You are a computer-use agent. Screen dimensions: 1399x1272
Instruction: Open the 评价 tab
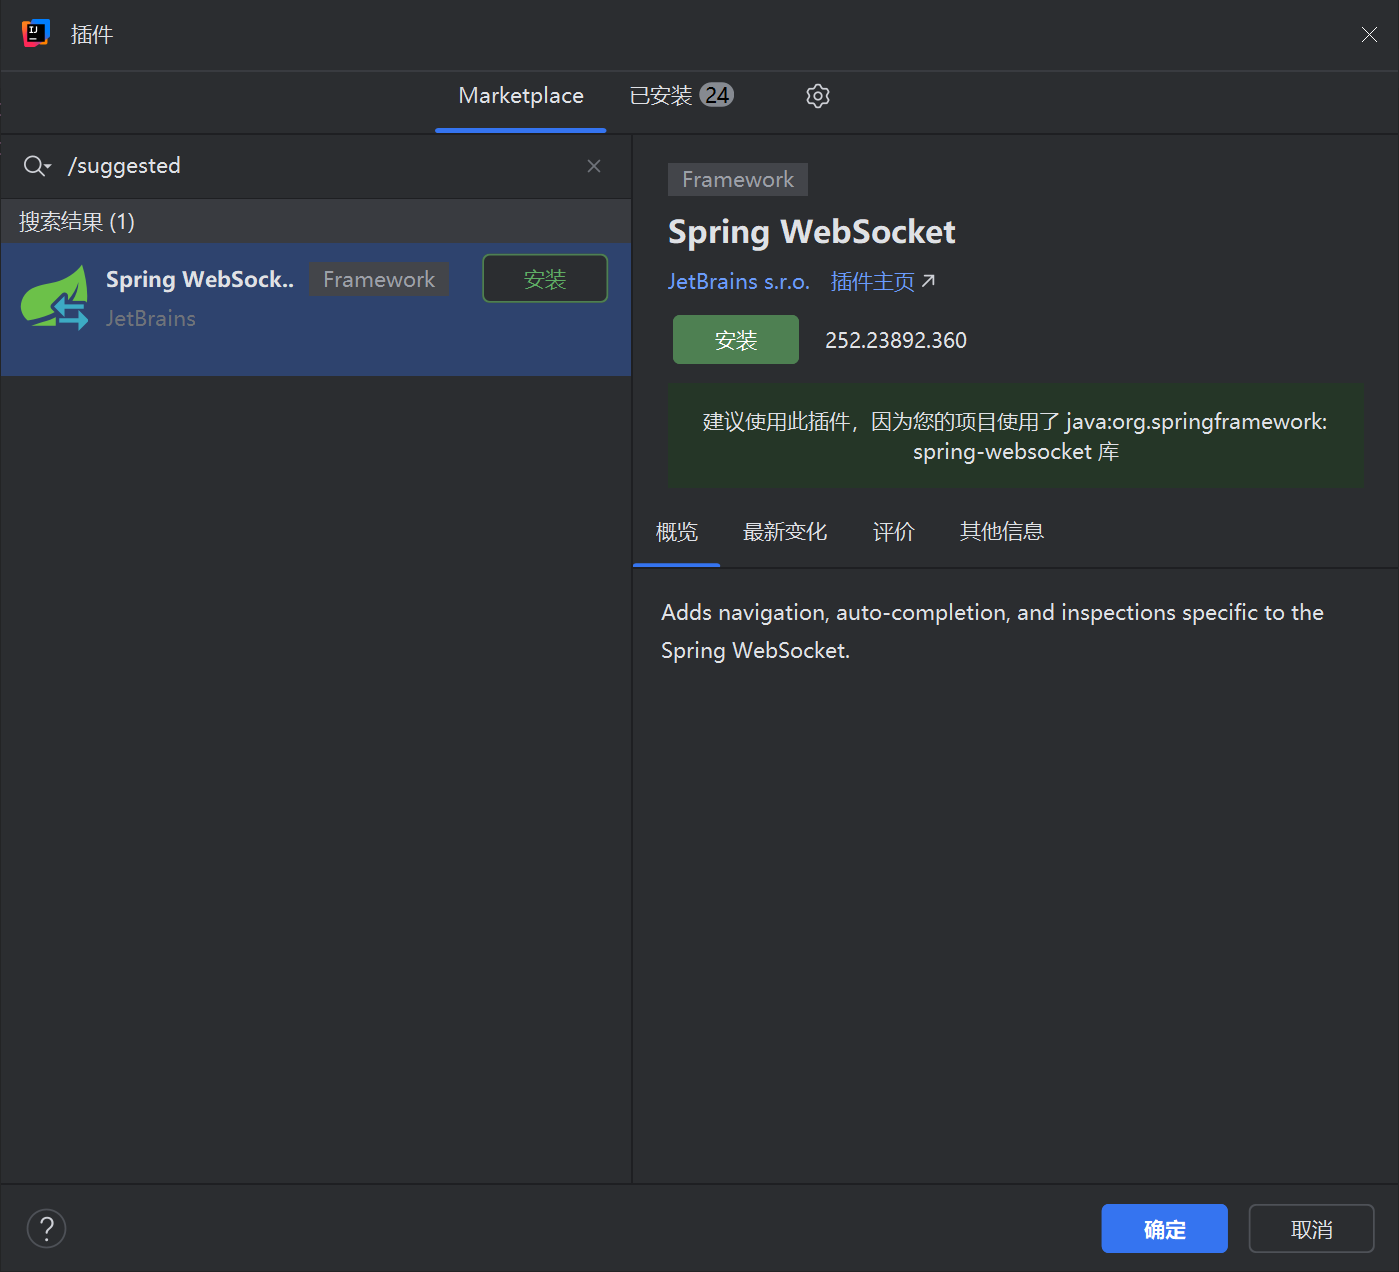894,532
